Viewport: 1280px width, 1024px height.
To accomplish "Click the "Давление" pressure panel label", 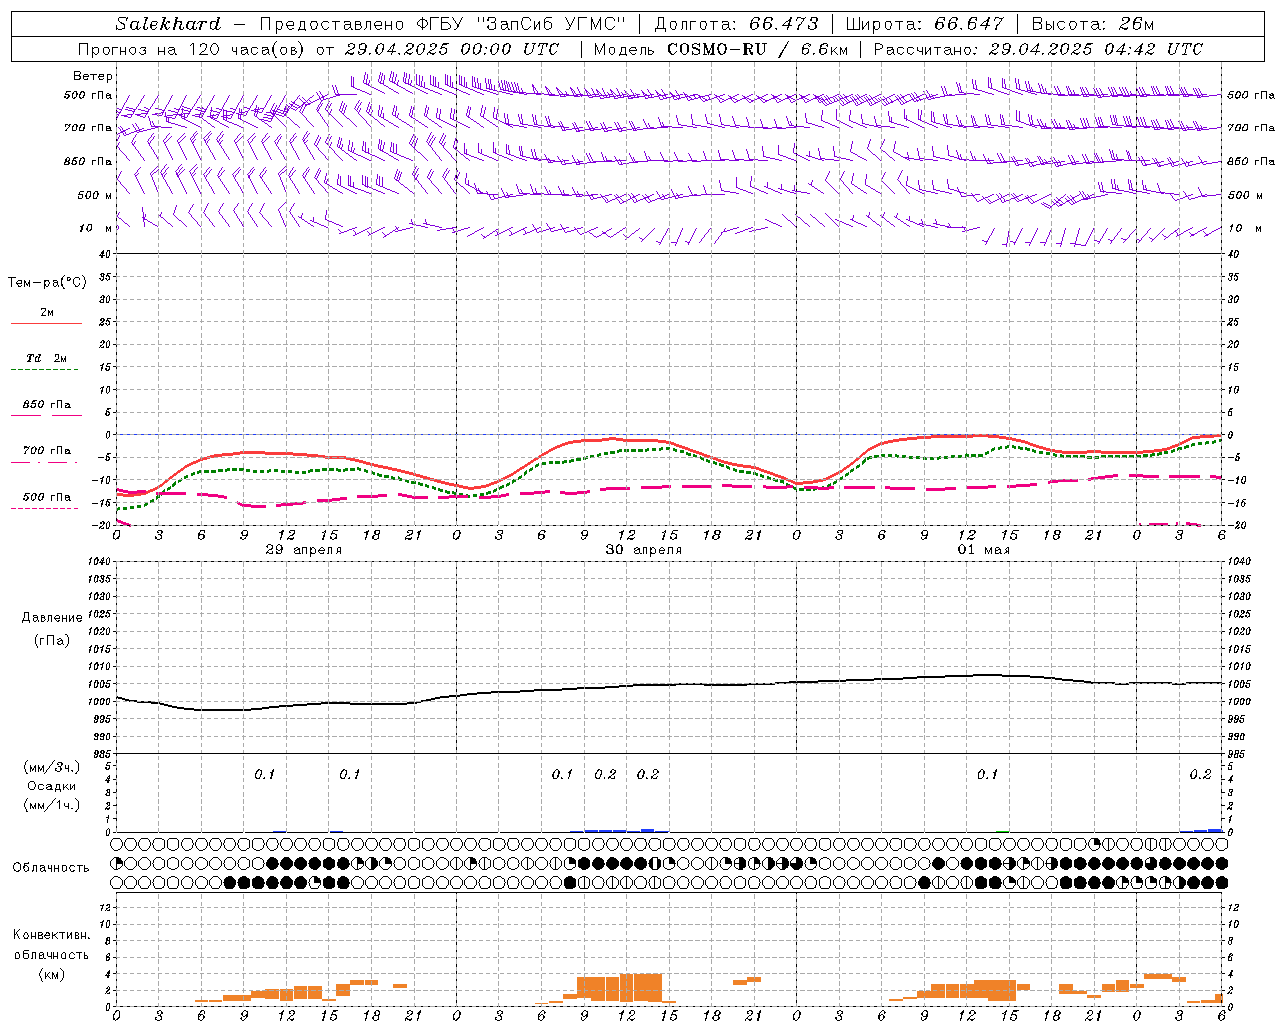I will [x=52, y=618].
